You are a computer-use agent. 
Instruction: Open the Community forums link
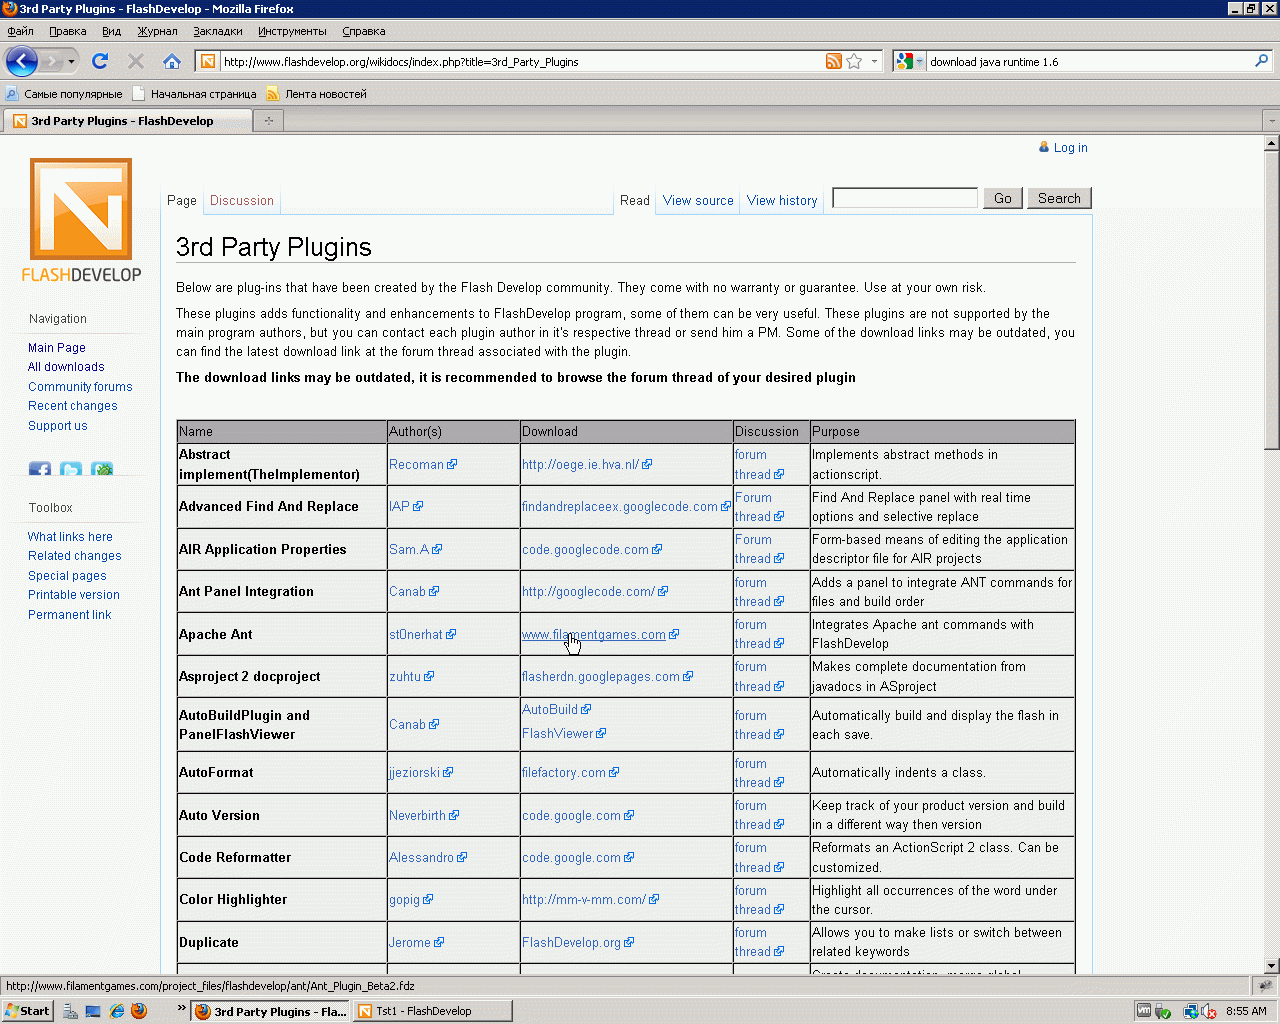point(80,387)
